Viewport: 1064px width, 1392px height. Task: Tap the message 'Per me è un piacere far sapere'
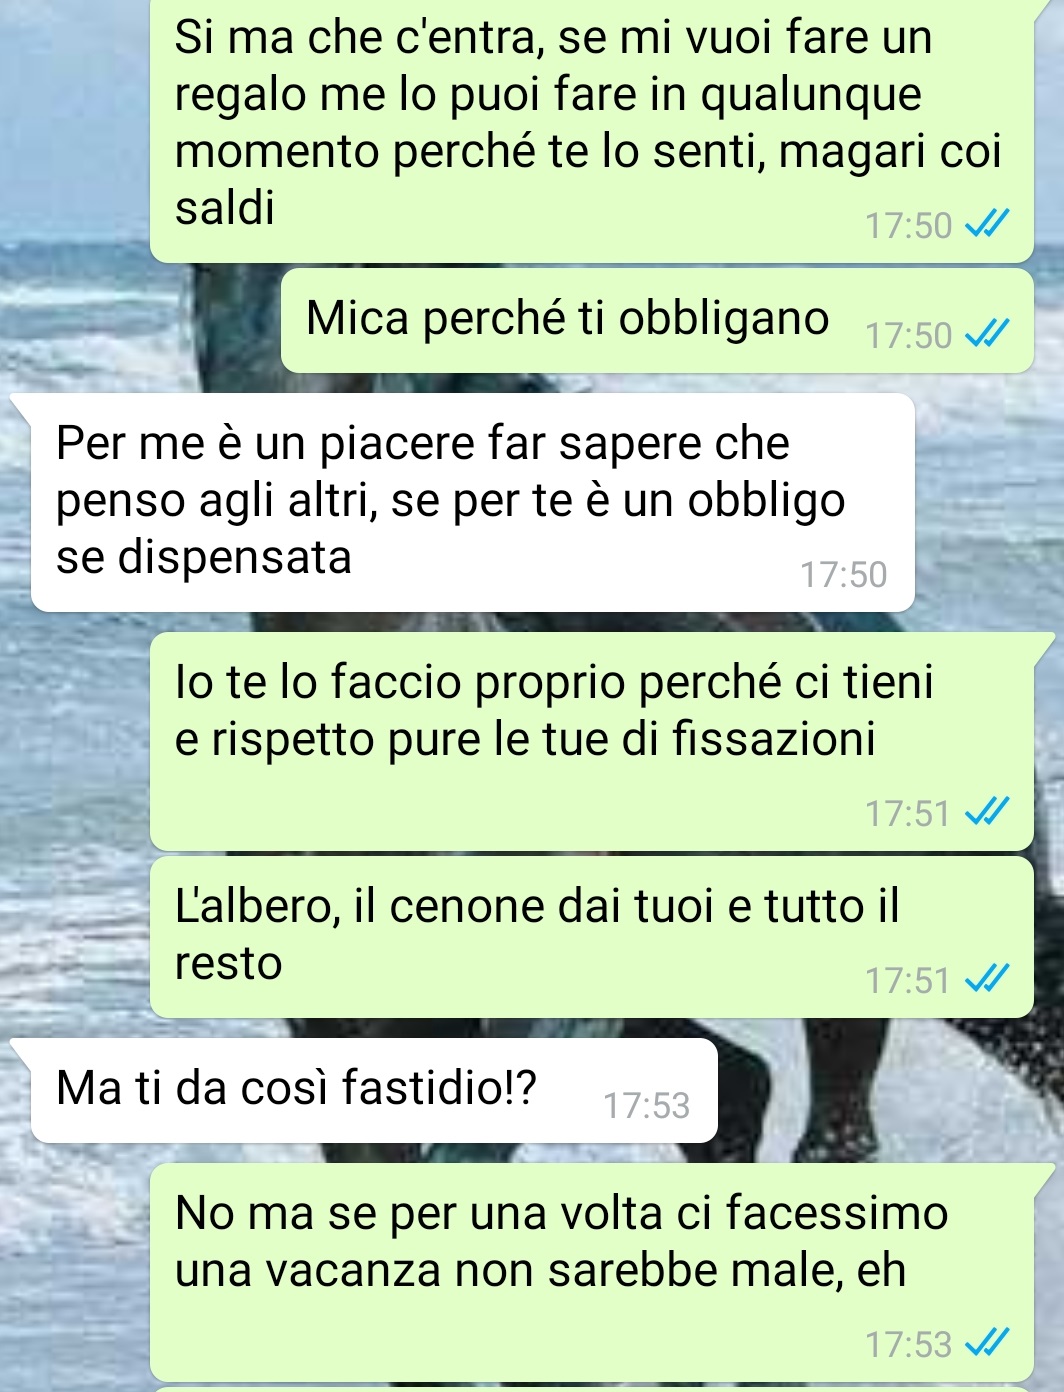473,502
